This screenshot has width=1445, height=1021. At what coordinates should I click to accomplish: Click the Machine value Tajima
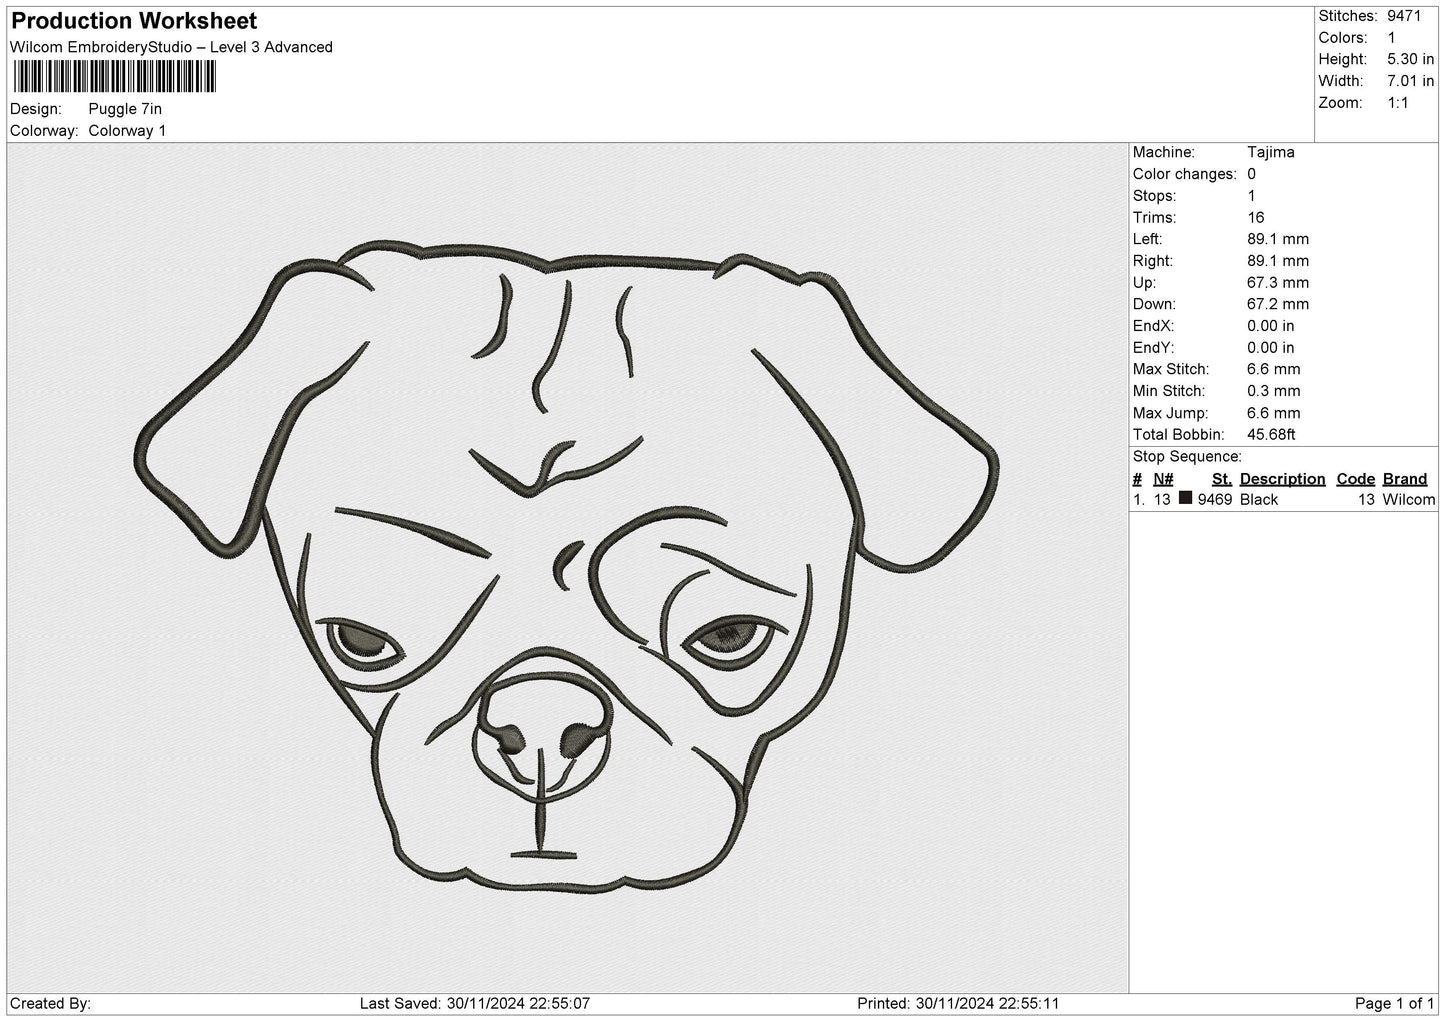point(1270,152)
